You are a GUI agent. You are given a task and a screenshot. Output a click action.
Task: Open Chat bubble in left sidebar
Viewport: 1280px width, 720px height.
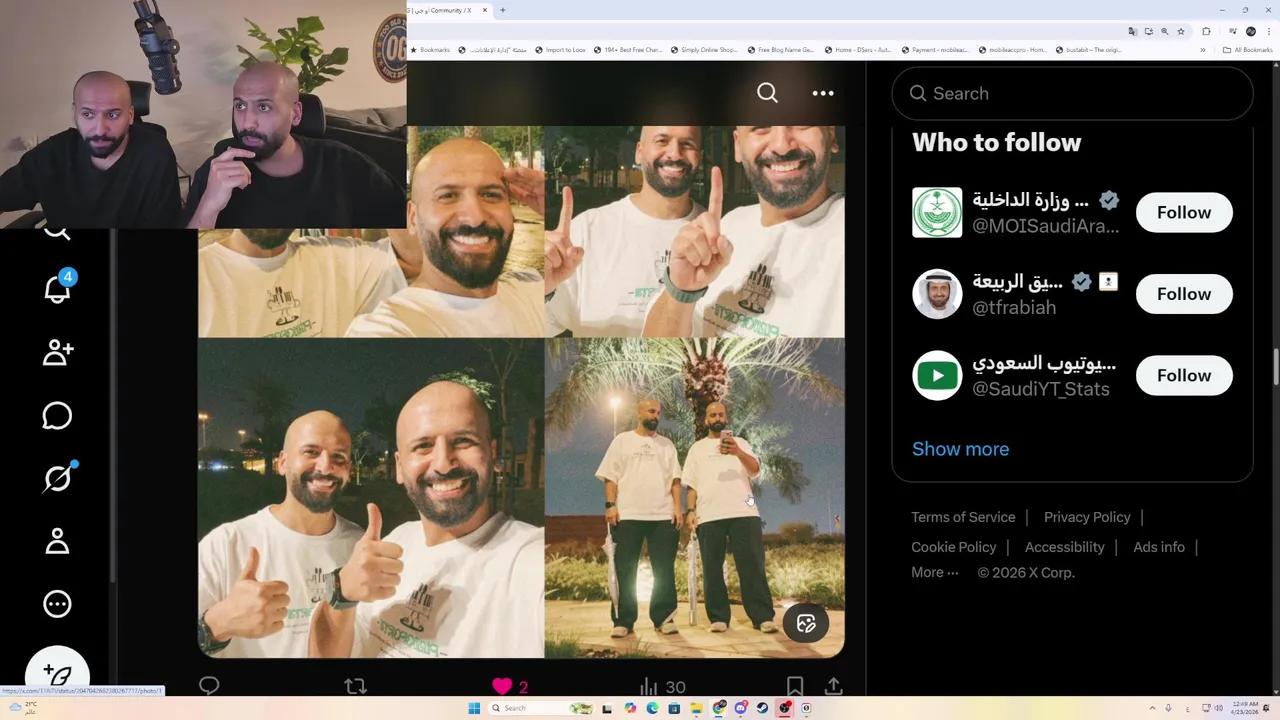pos(57,415)
